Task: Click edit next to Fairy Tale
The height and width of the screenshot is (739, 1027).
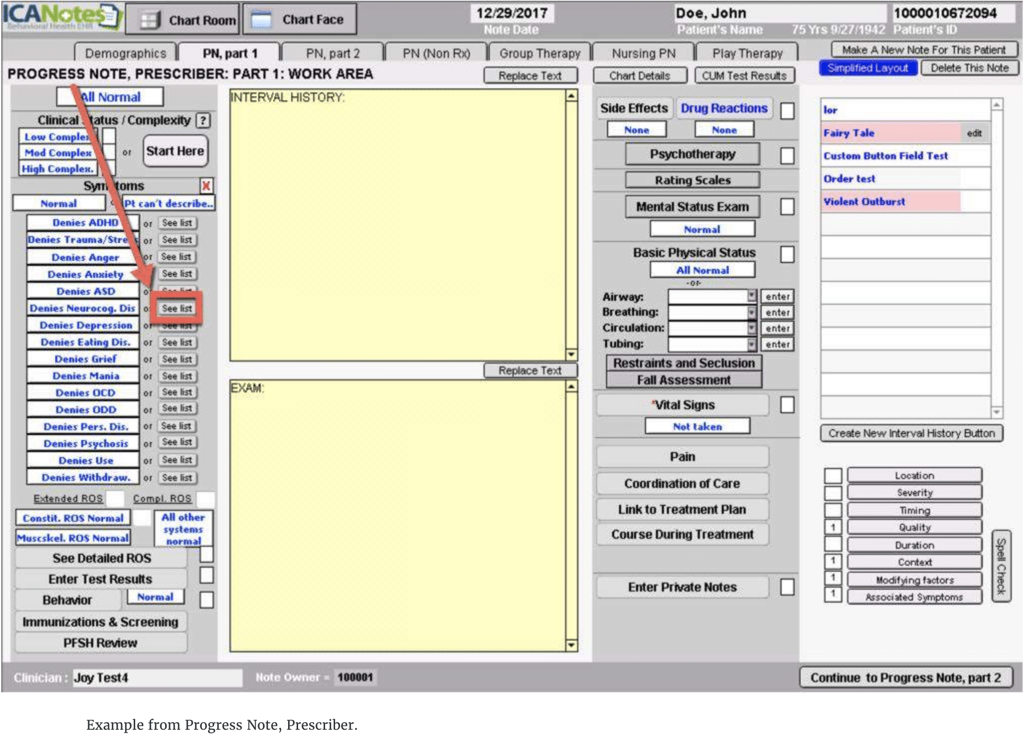Action: [974, 133]
